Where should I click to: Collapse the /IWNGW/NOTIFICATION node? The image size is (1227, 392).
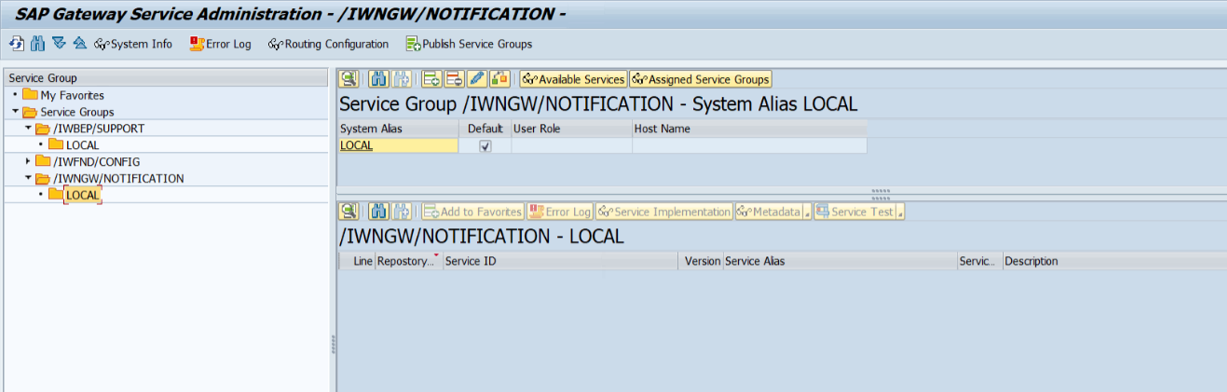click(x=28, y=178)
